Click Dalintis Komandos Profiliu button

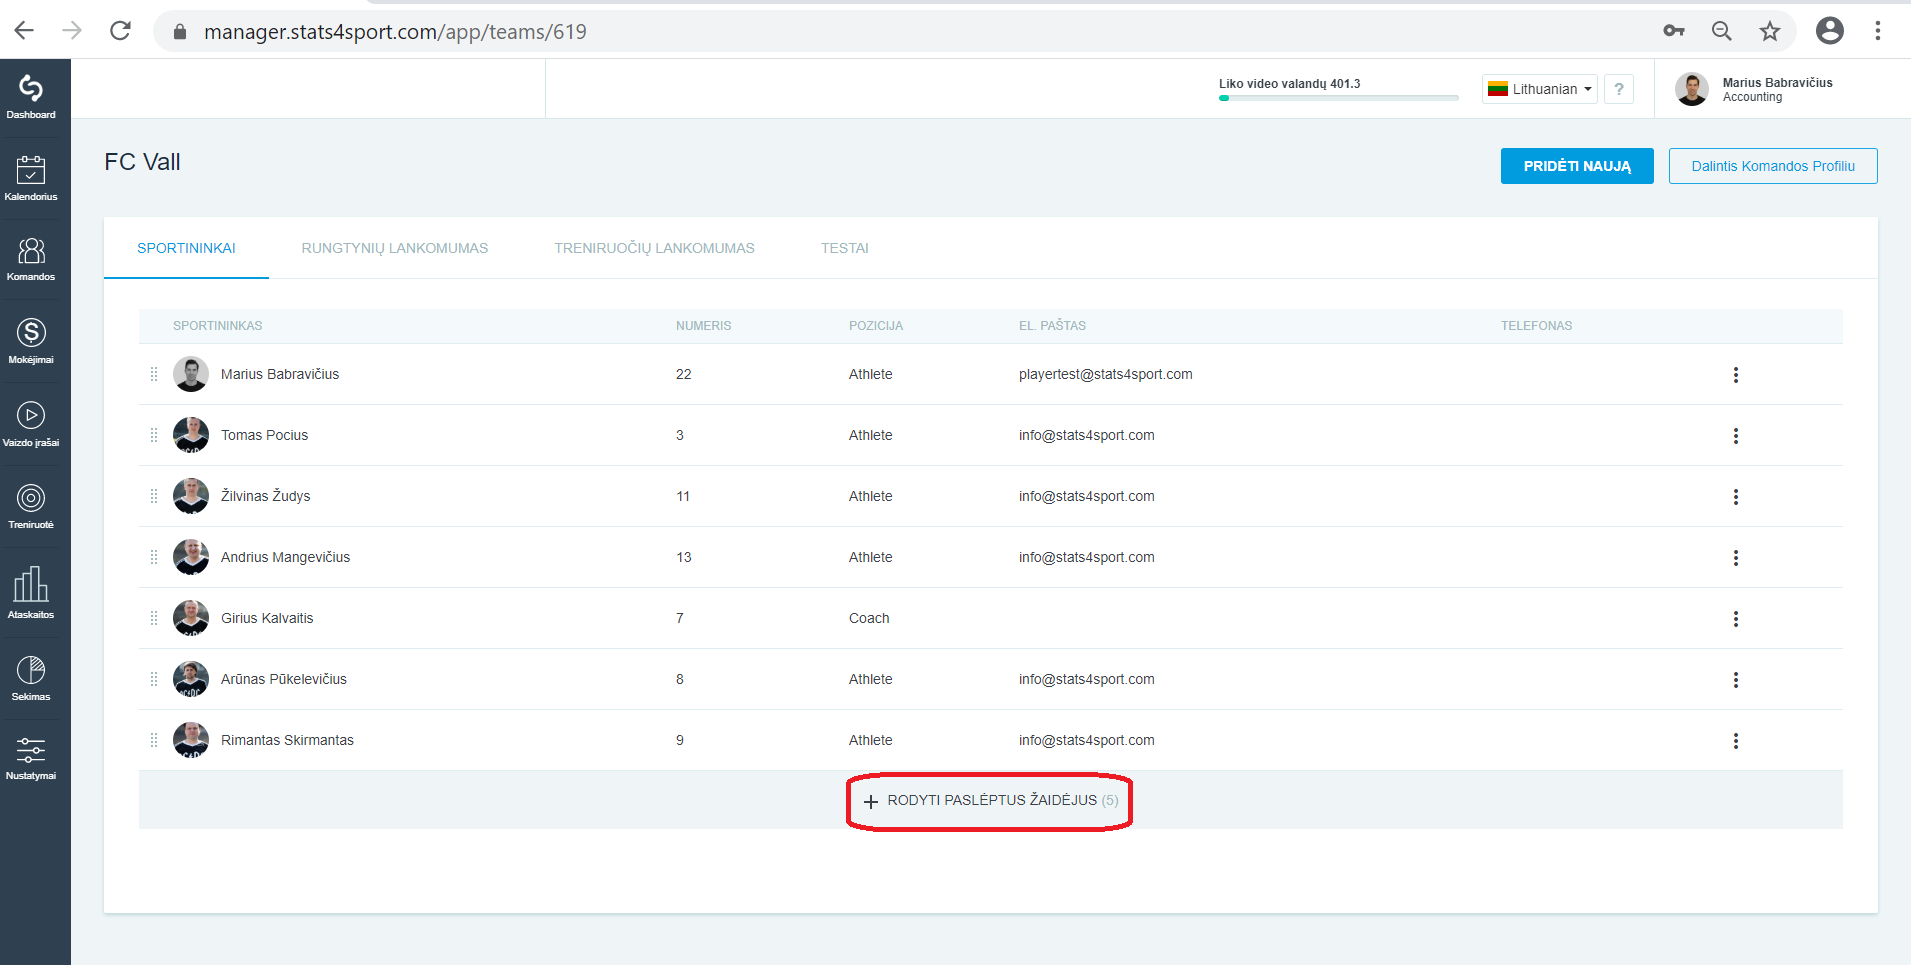[x=1773, y=166]
